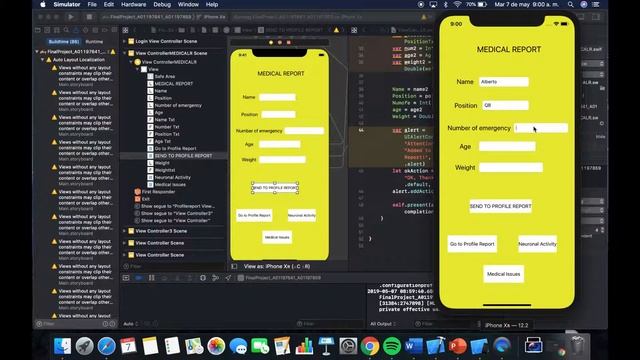Open the Report navigator icon

tap(114, 30)
